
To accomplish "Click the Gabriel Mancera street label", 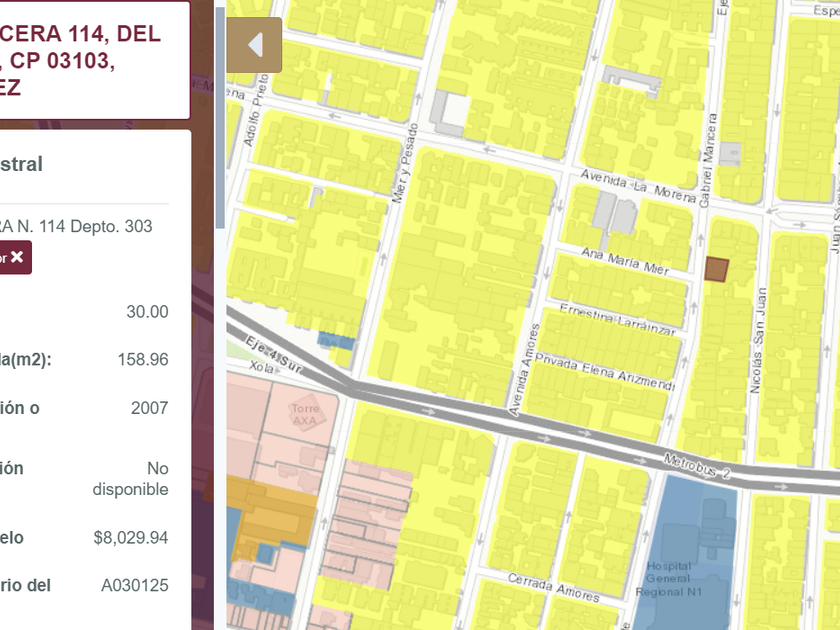I will (708, 160).
